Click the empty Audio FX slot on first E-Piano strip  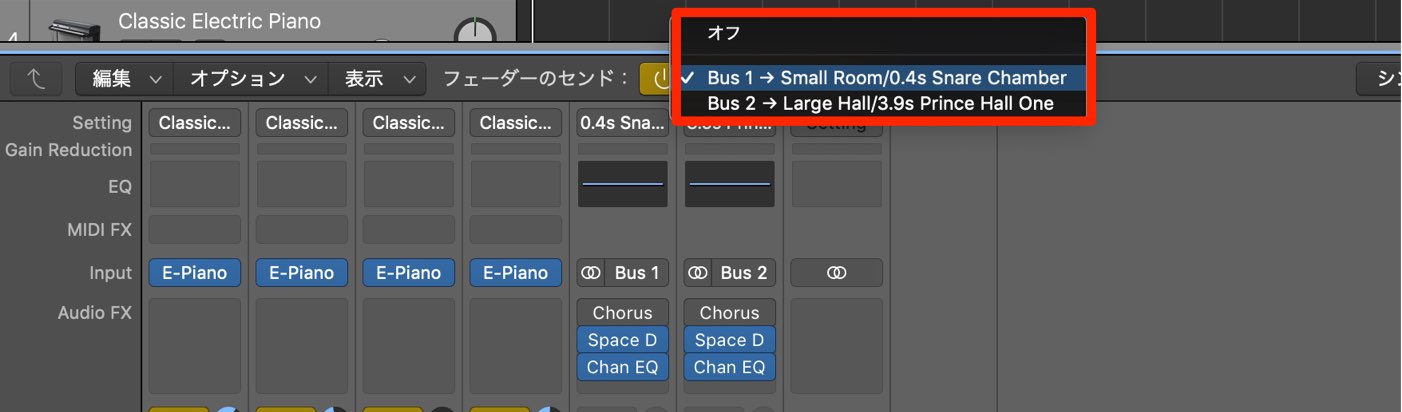pos(195,345)
